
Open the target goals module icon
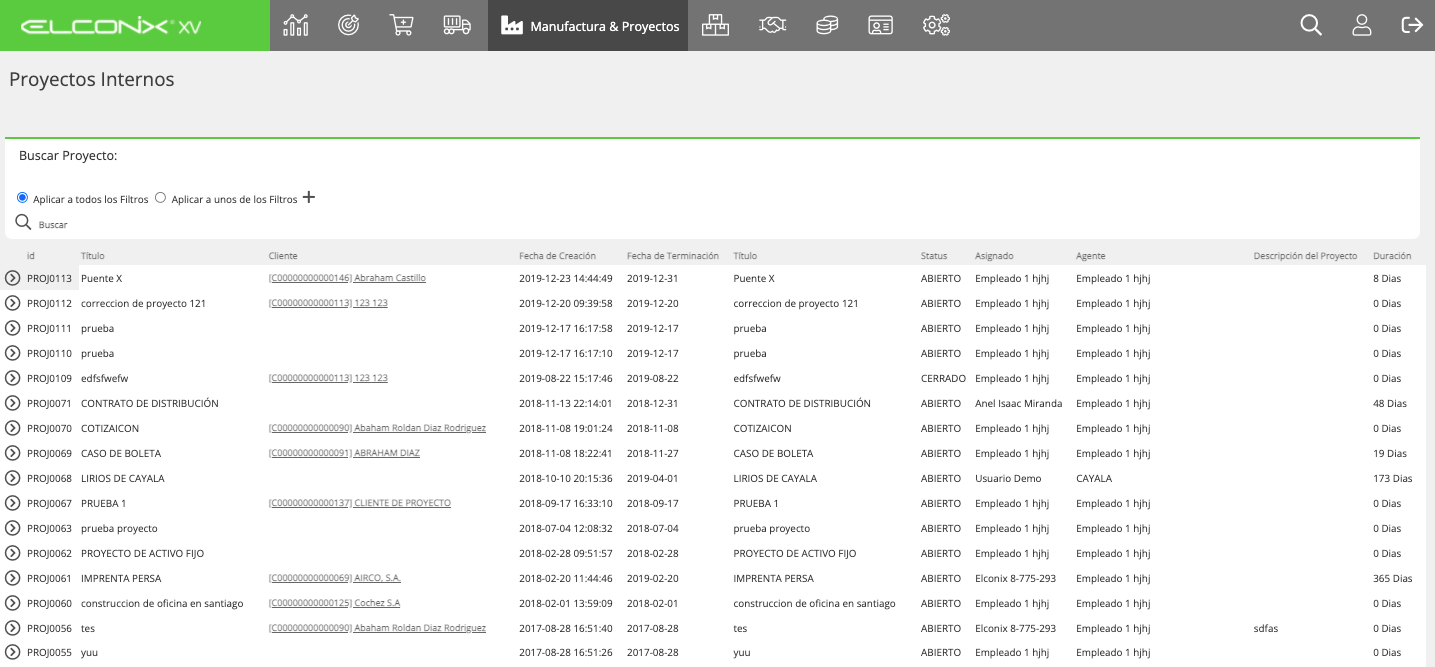(x=348, y=25)
